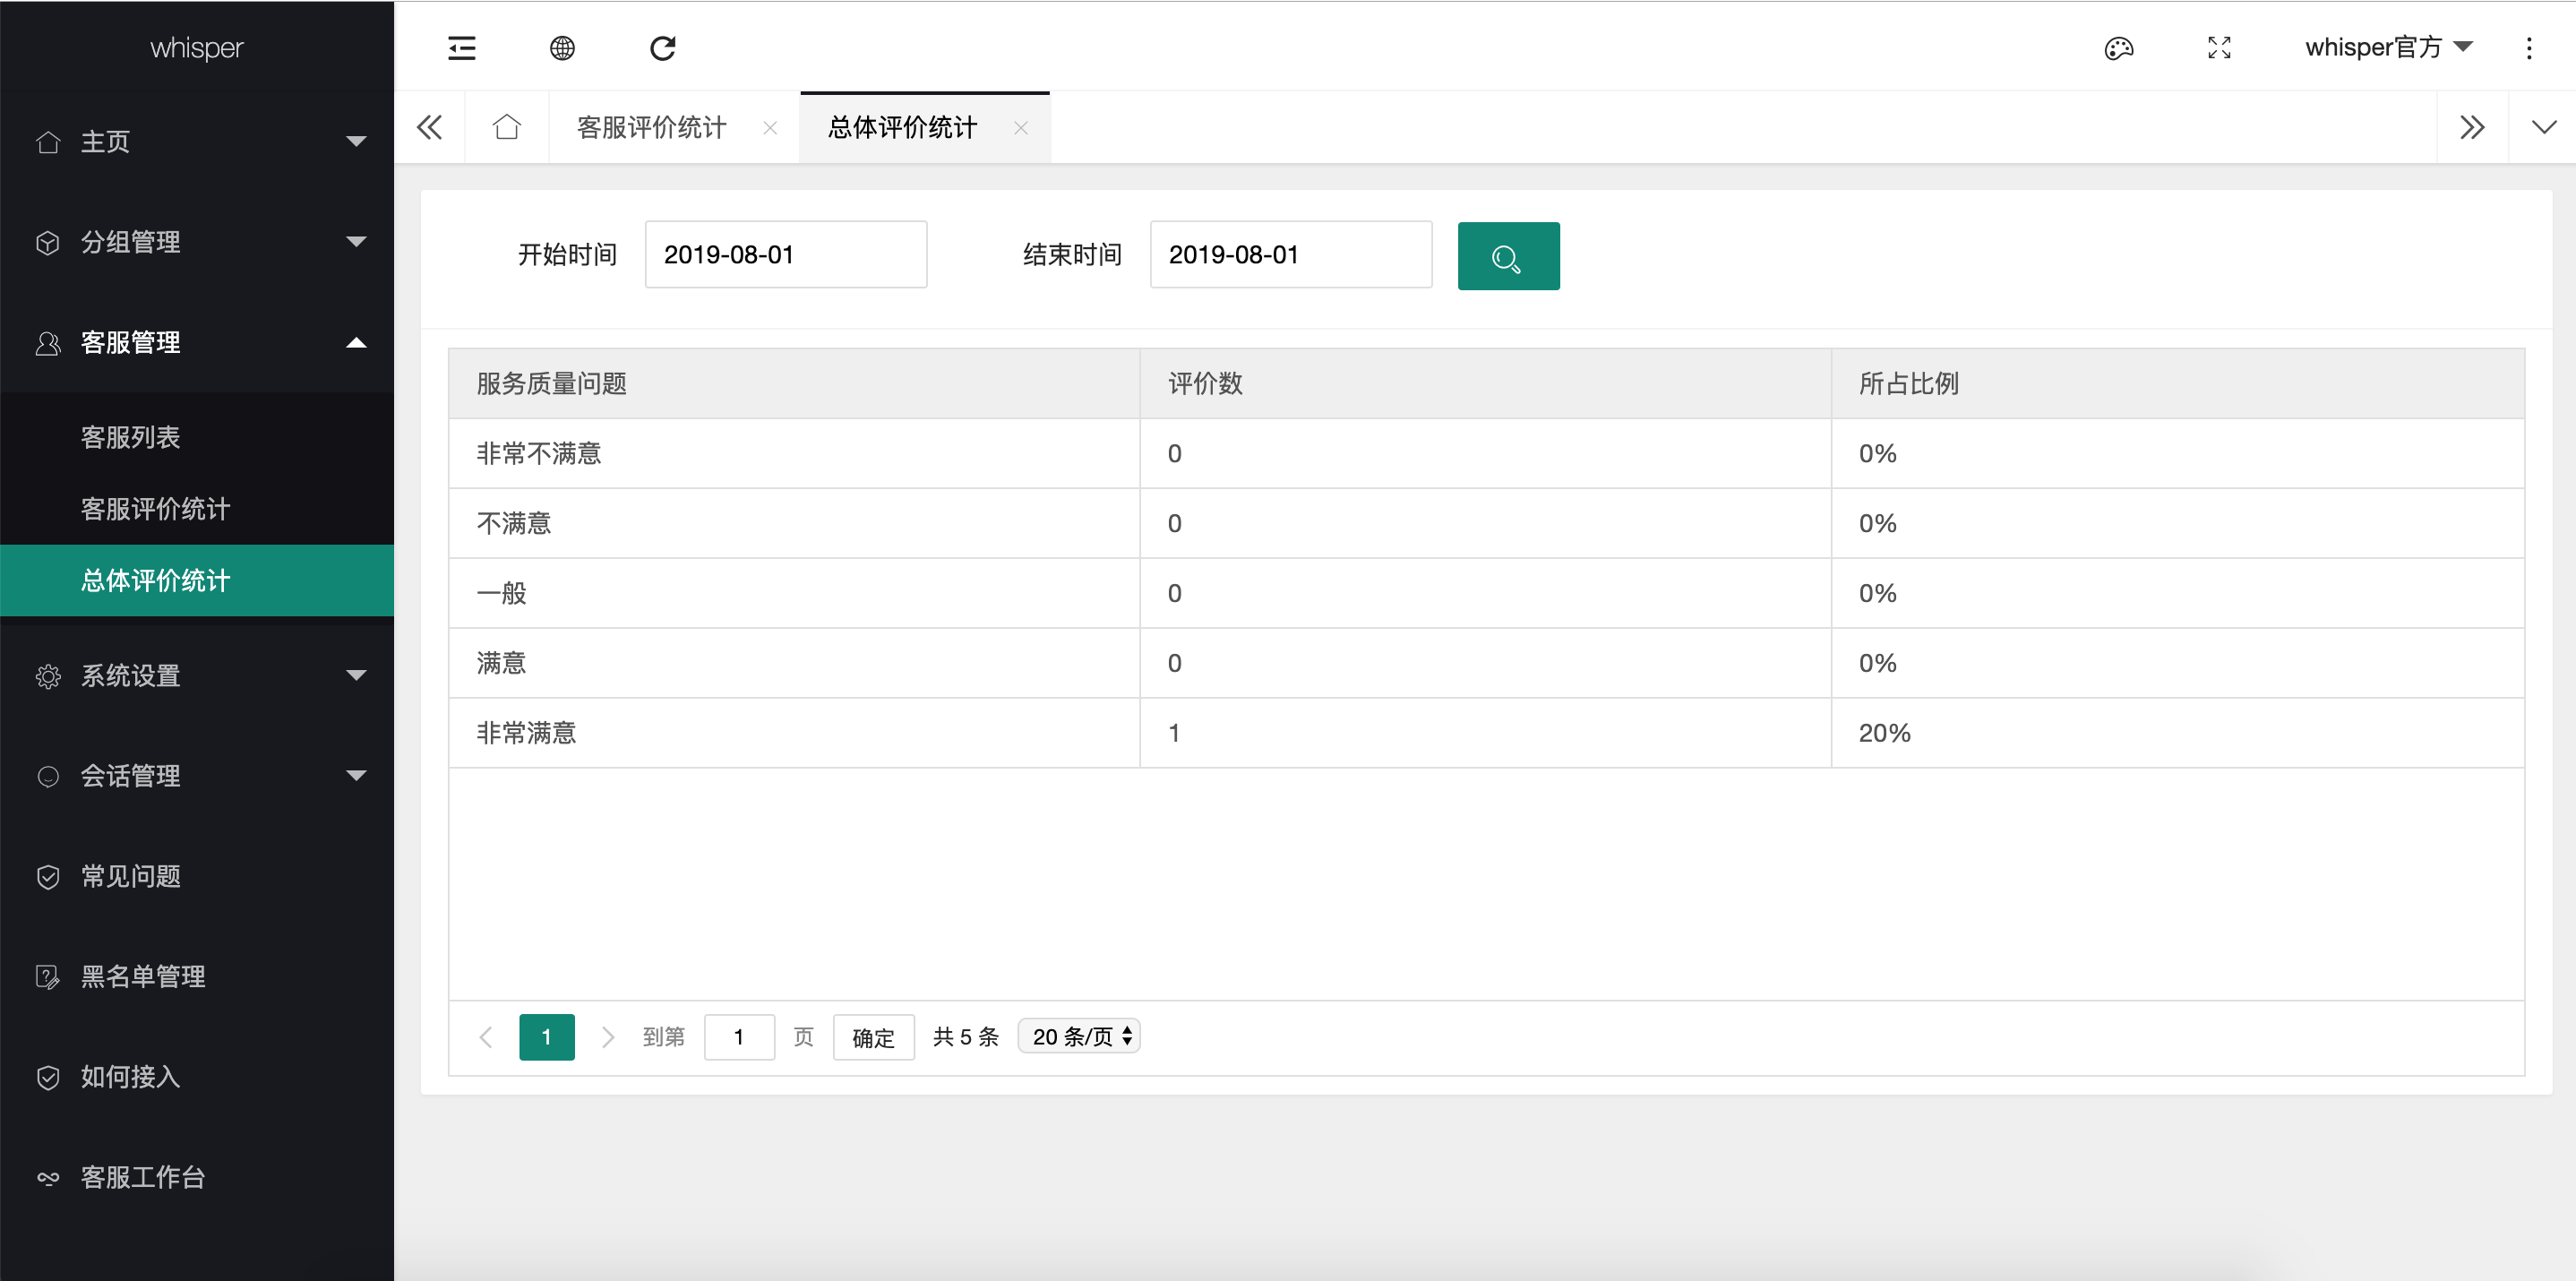Viewport: 2576px width, 1281px height.
Task: Click the 主页 house icon in sidebar
Action: (48, 142)
